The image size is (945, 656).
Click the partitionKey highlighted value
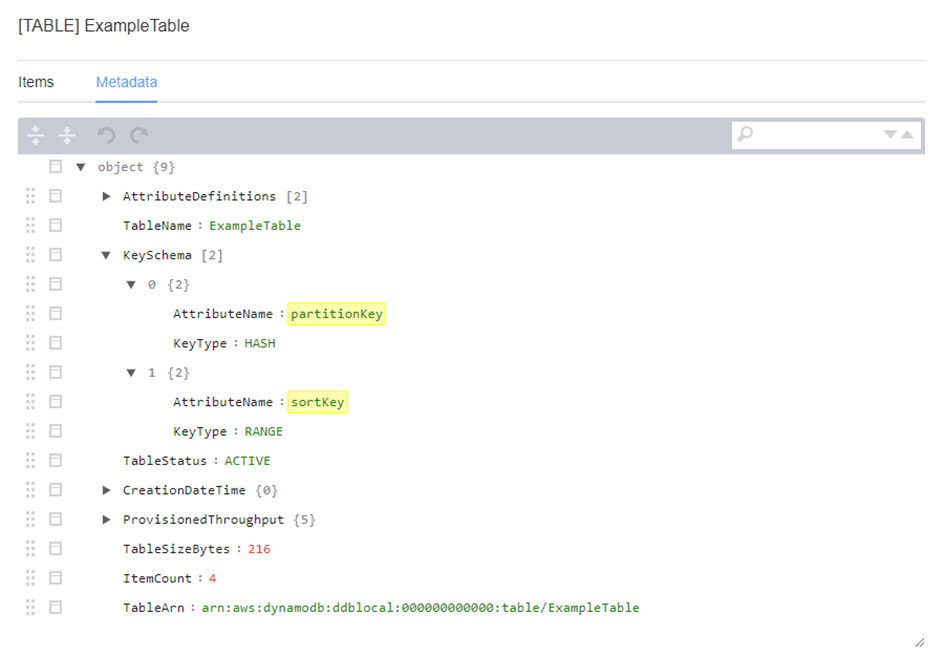tap(336, 314)
